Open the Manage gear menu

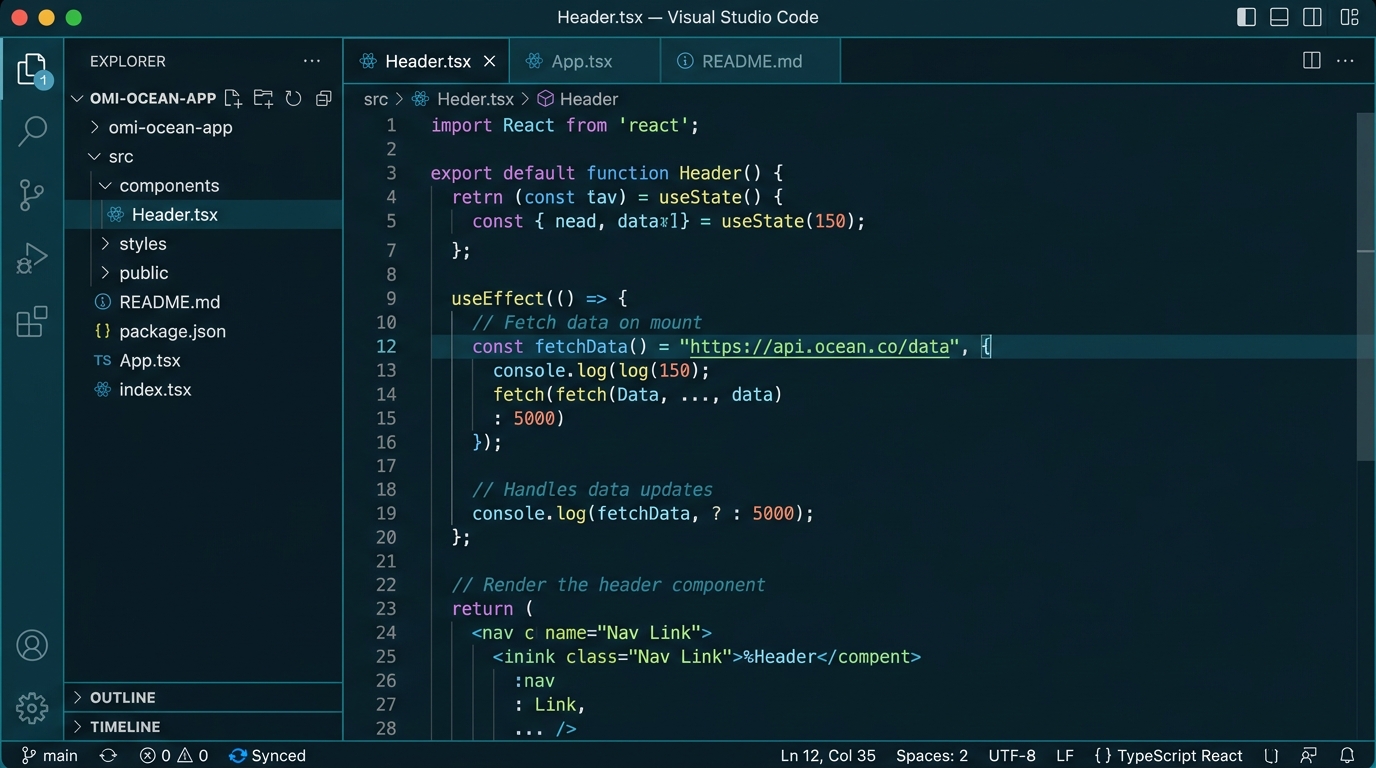click(x=32, y=708)
